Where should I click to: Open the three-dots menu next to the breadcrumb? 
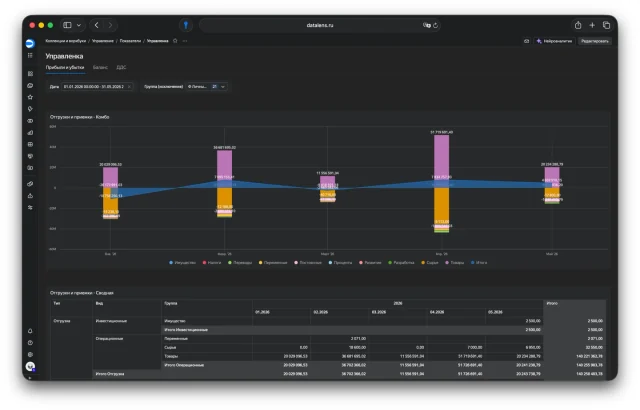coord(185,41)
